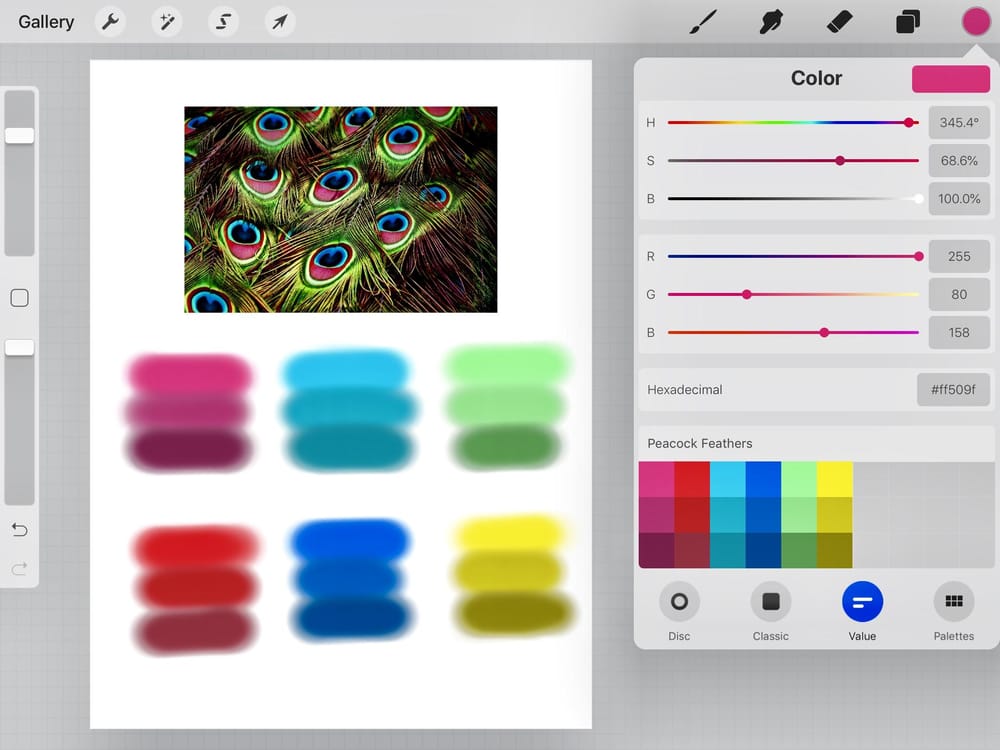Activate the Selection tool

tap(222, 21)
